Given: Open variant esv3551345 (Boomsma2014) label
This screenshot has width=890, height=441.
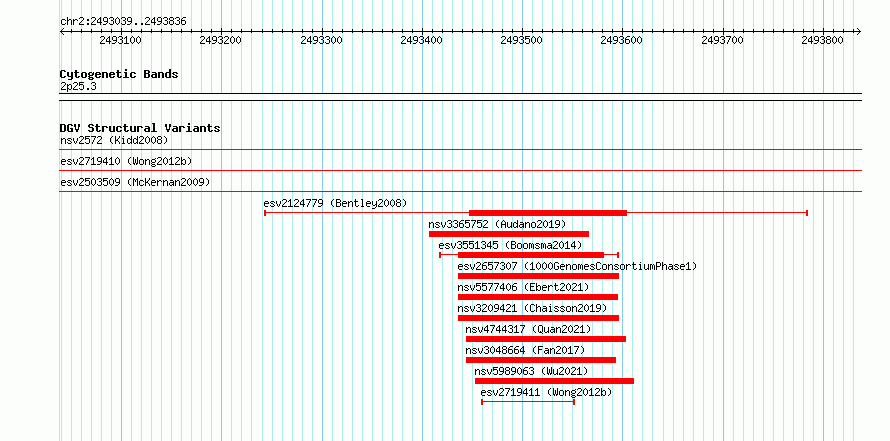Looking at the screenshot, I should [x=510, y=245].
